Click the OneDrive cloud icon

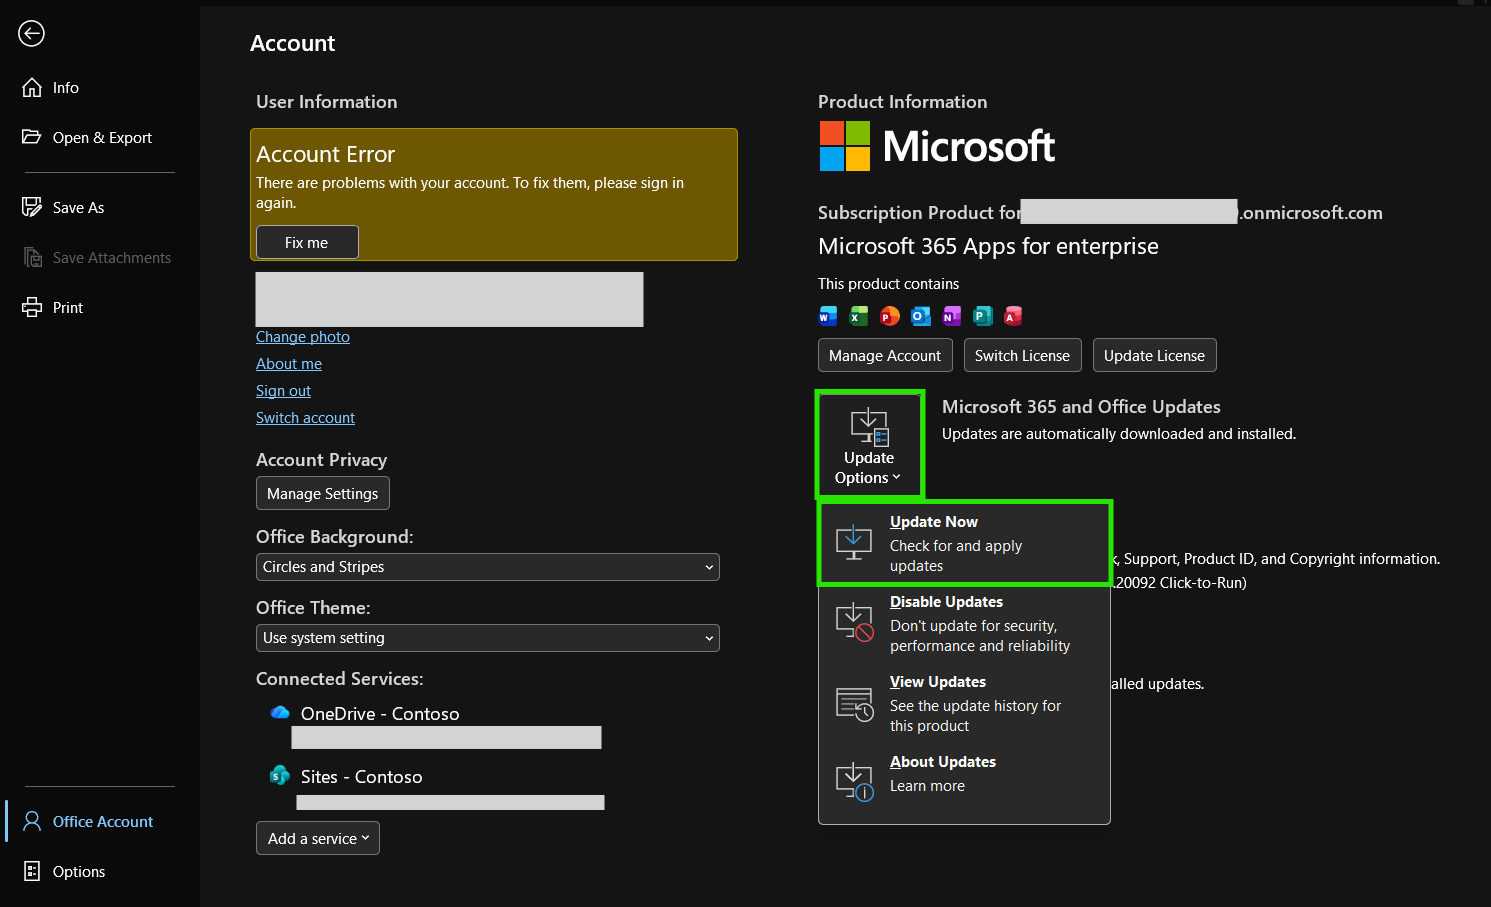coord(280,712)
